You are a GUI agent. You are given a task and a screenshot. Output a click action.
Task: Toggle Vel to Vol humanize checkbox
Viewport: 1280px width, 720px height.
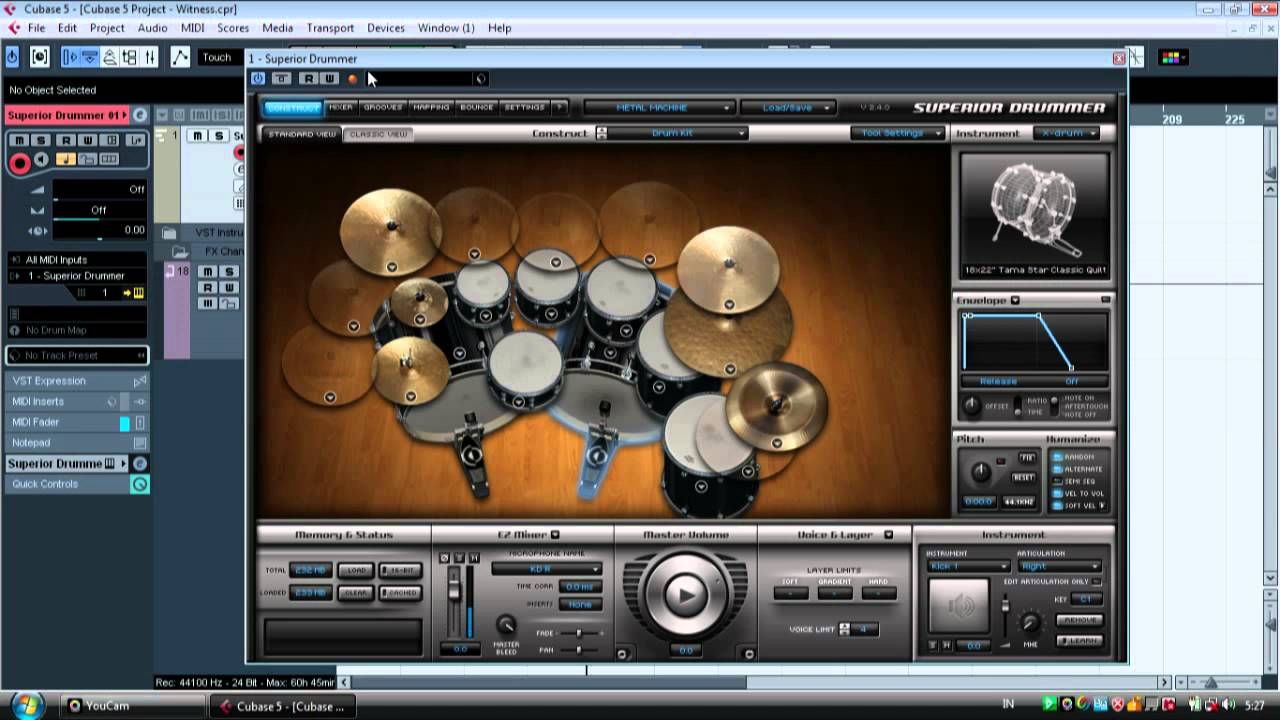(1059, 493)
